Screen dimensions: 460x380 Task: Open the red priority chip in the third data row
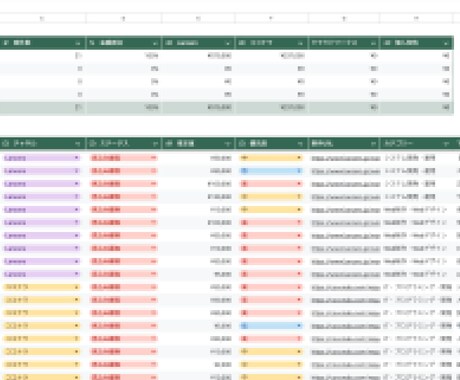pos(271,184)
